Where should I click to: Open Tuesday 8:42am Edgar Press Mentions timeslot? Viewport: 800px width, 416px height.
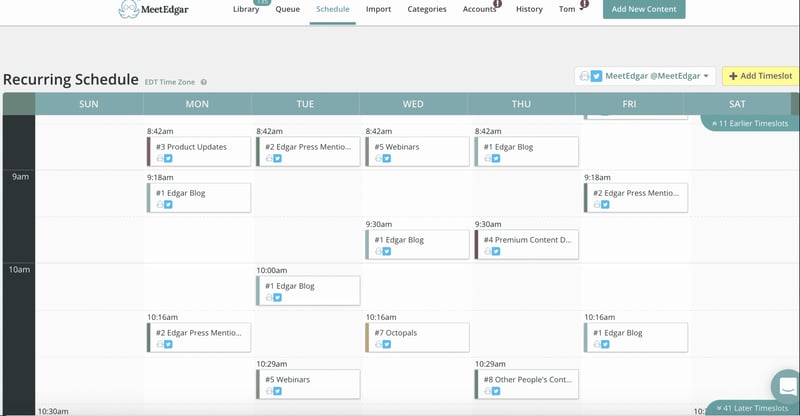[x=308, y=152]
